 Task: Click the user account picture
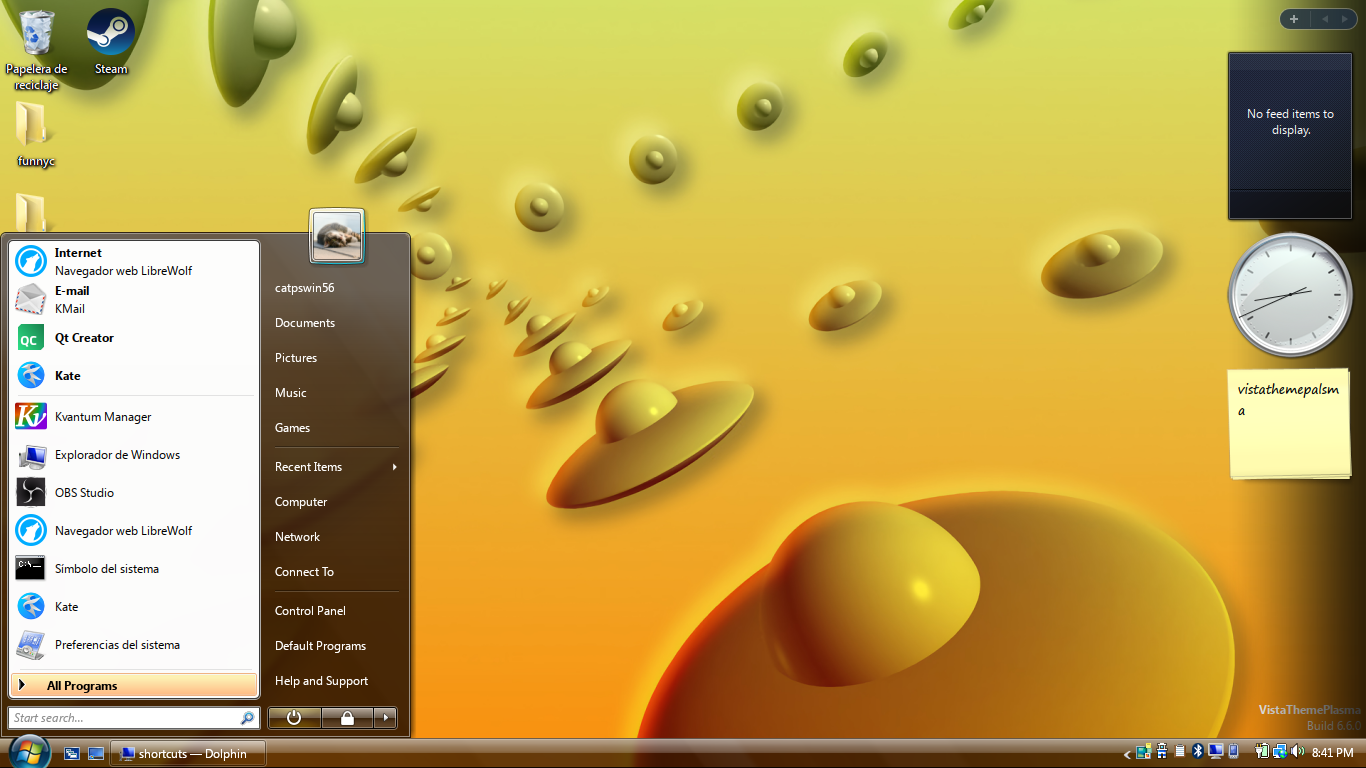point(337,236)
